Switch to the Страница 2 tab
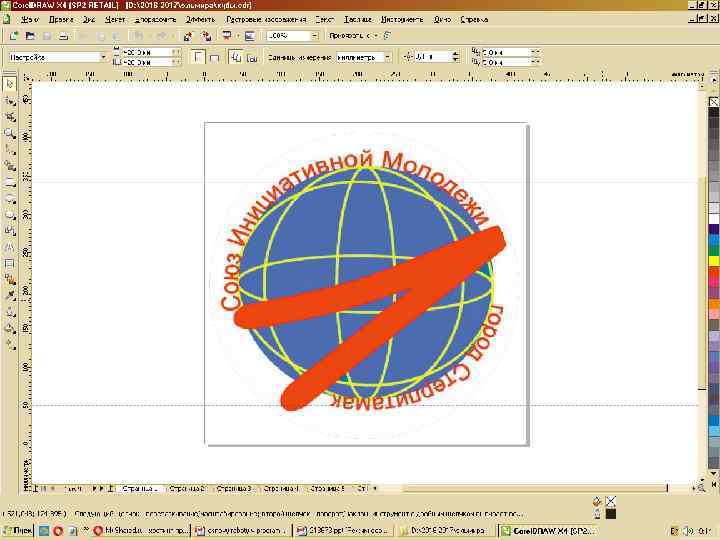The image size is (720, 540). tap(187, 489)
